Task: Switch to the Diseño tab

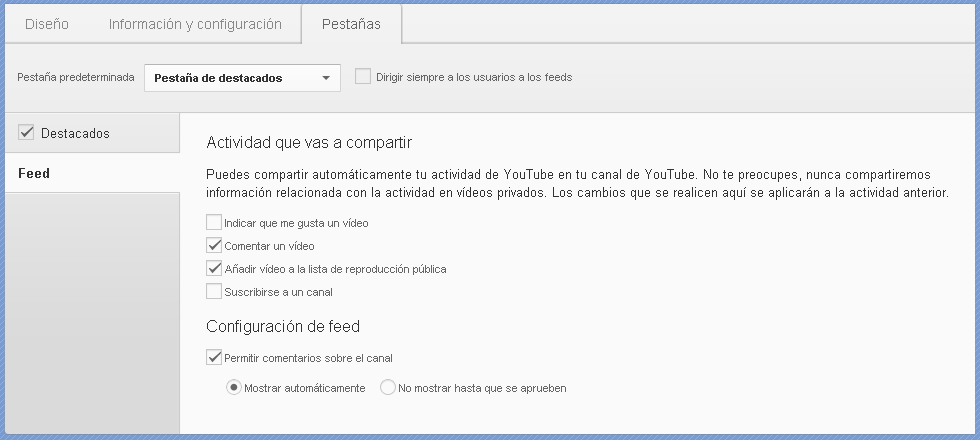Action: 47,24
